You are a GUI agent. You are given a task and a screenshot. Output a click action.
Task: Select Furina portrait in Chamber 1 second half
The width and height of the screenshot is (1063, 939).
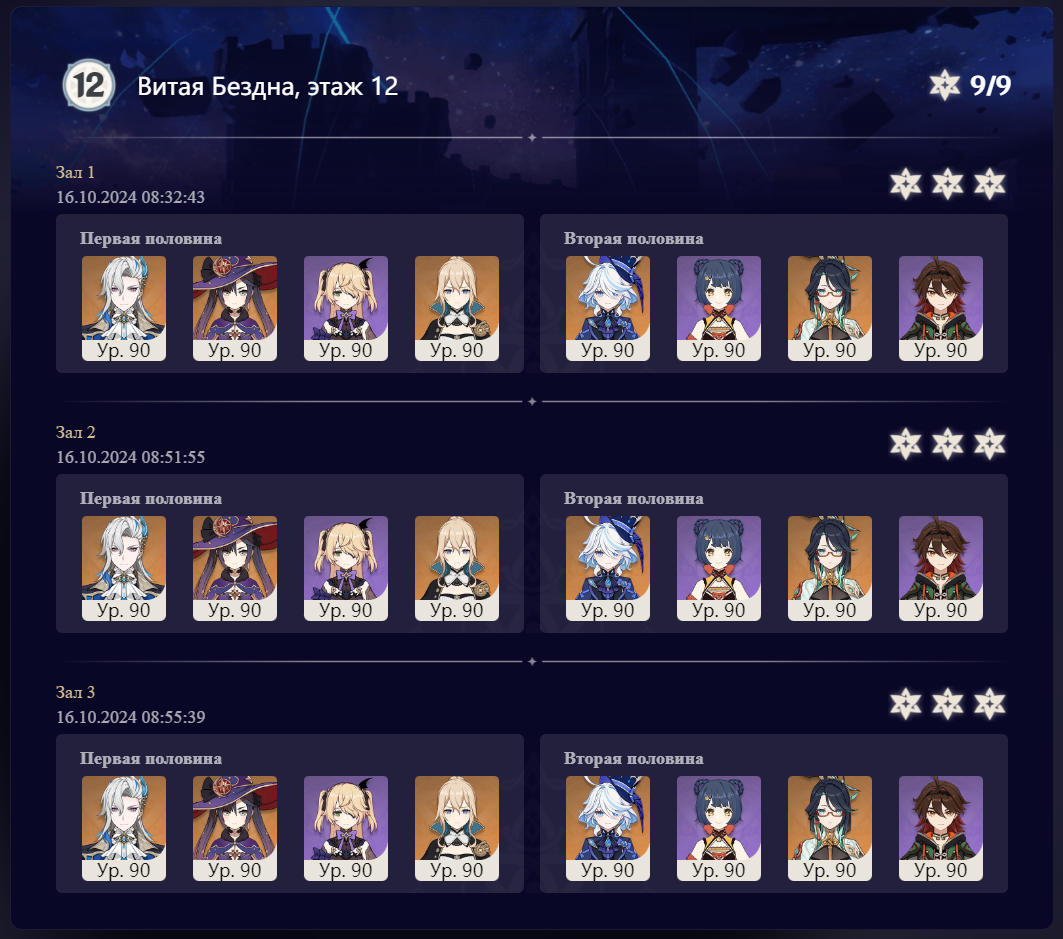point(607,308)
